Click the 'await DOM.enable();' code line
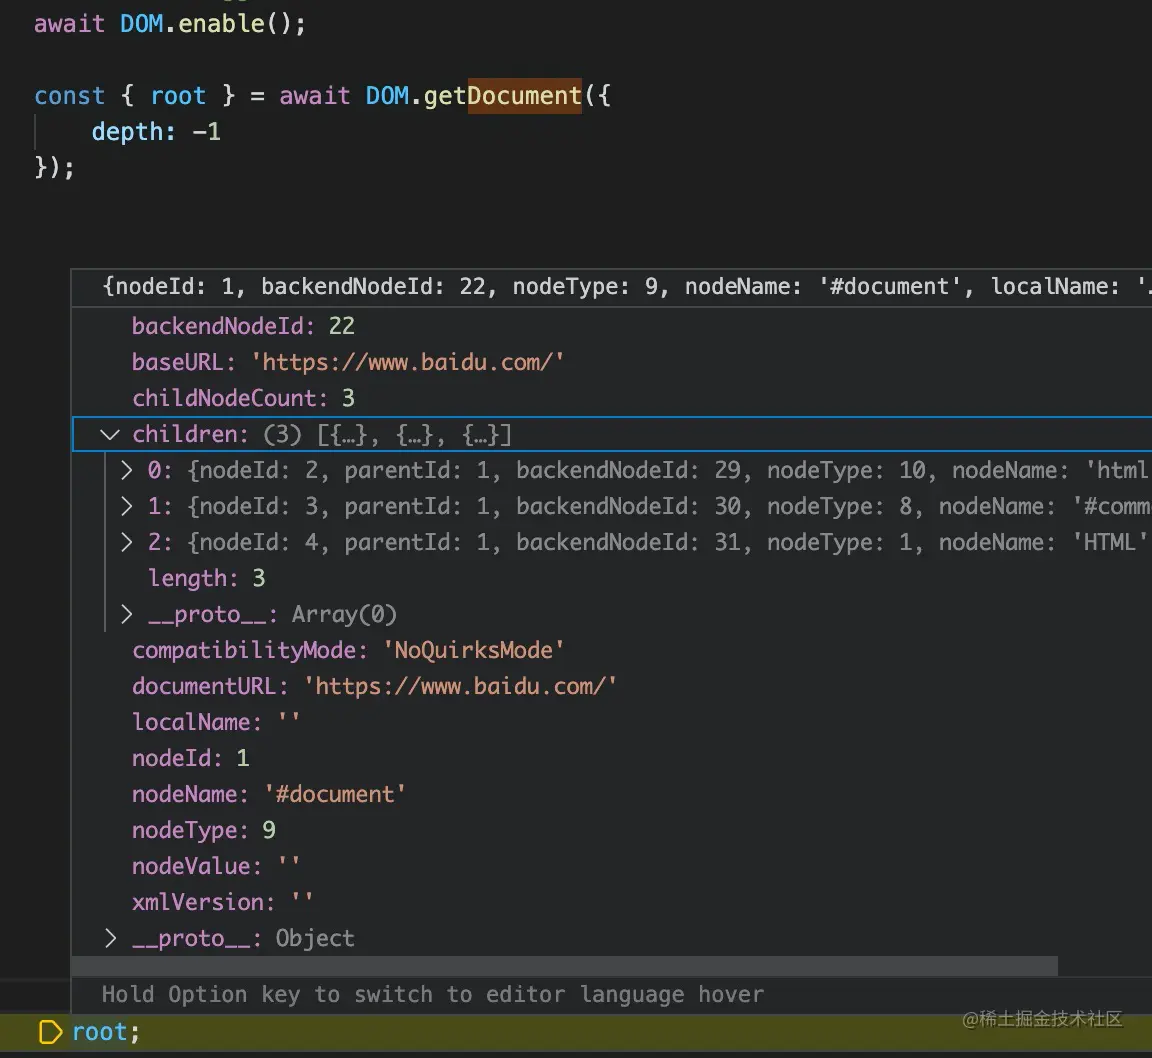Image resolution: width=1152 pixels, height=1058 pixels. (x=170, y=24)
